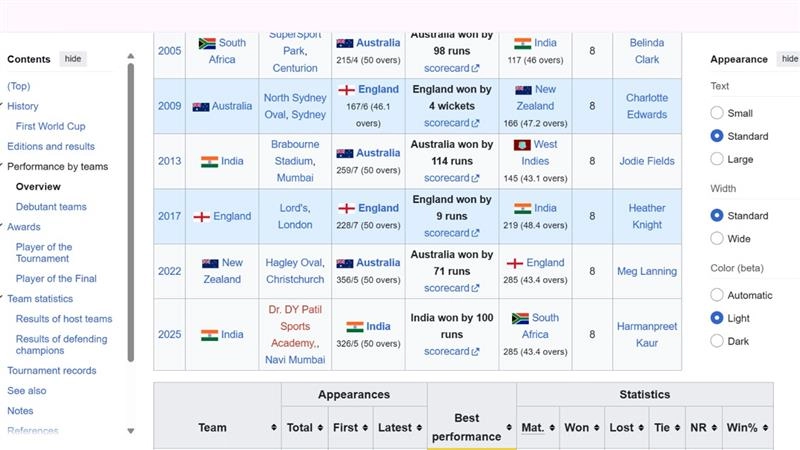Open the 2017 final scorecard link
Image resolution: width=800 pixels, height=450 pixels.
point(451,233)
